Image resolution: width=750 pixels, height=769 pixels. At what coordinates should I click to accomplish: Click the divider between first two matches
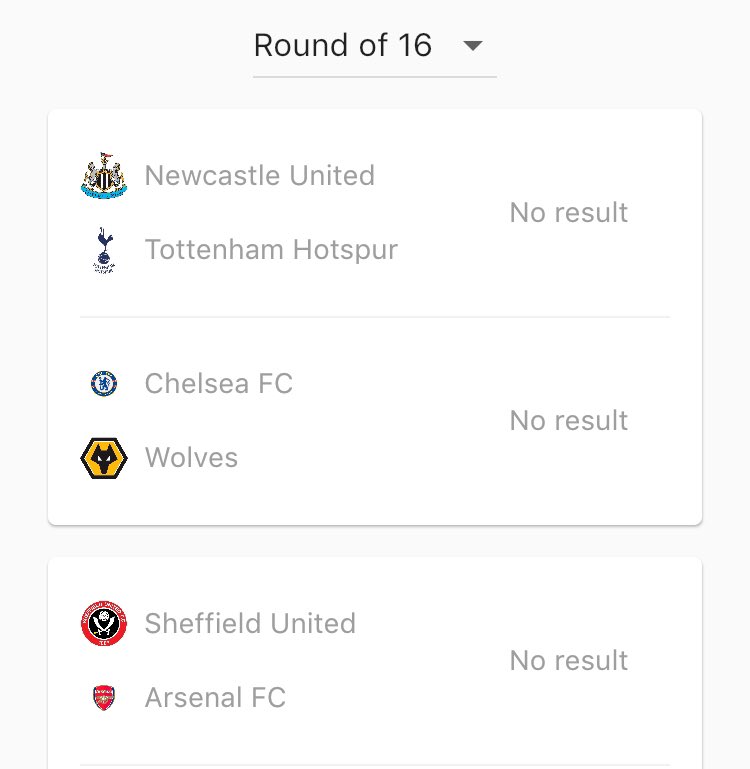point(375,317)
